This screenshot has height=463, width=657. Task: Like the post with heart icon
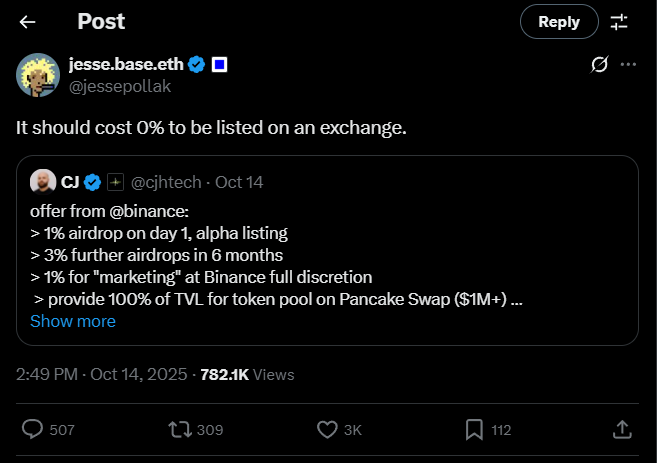coord(326,429)
